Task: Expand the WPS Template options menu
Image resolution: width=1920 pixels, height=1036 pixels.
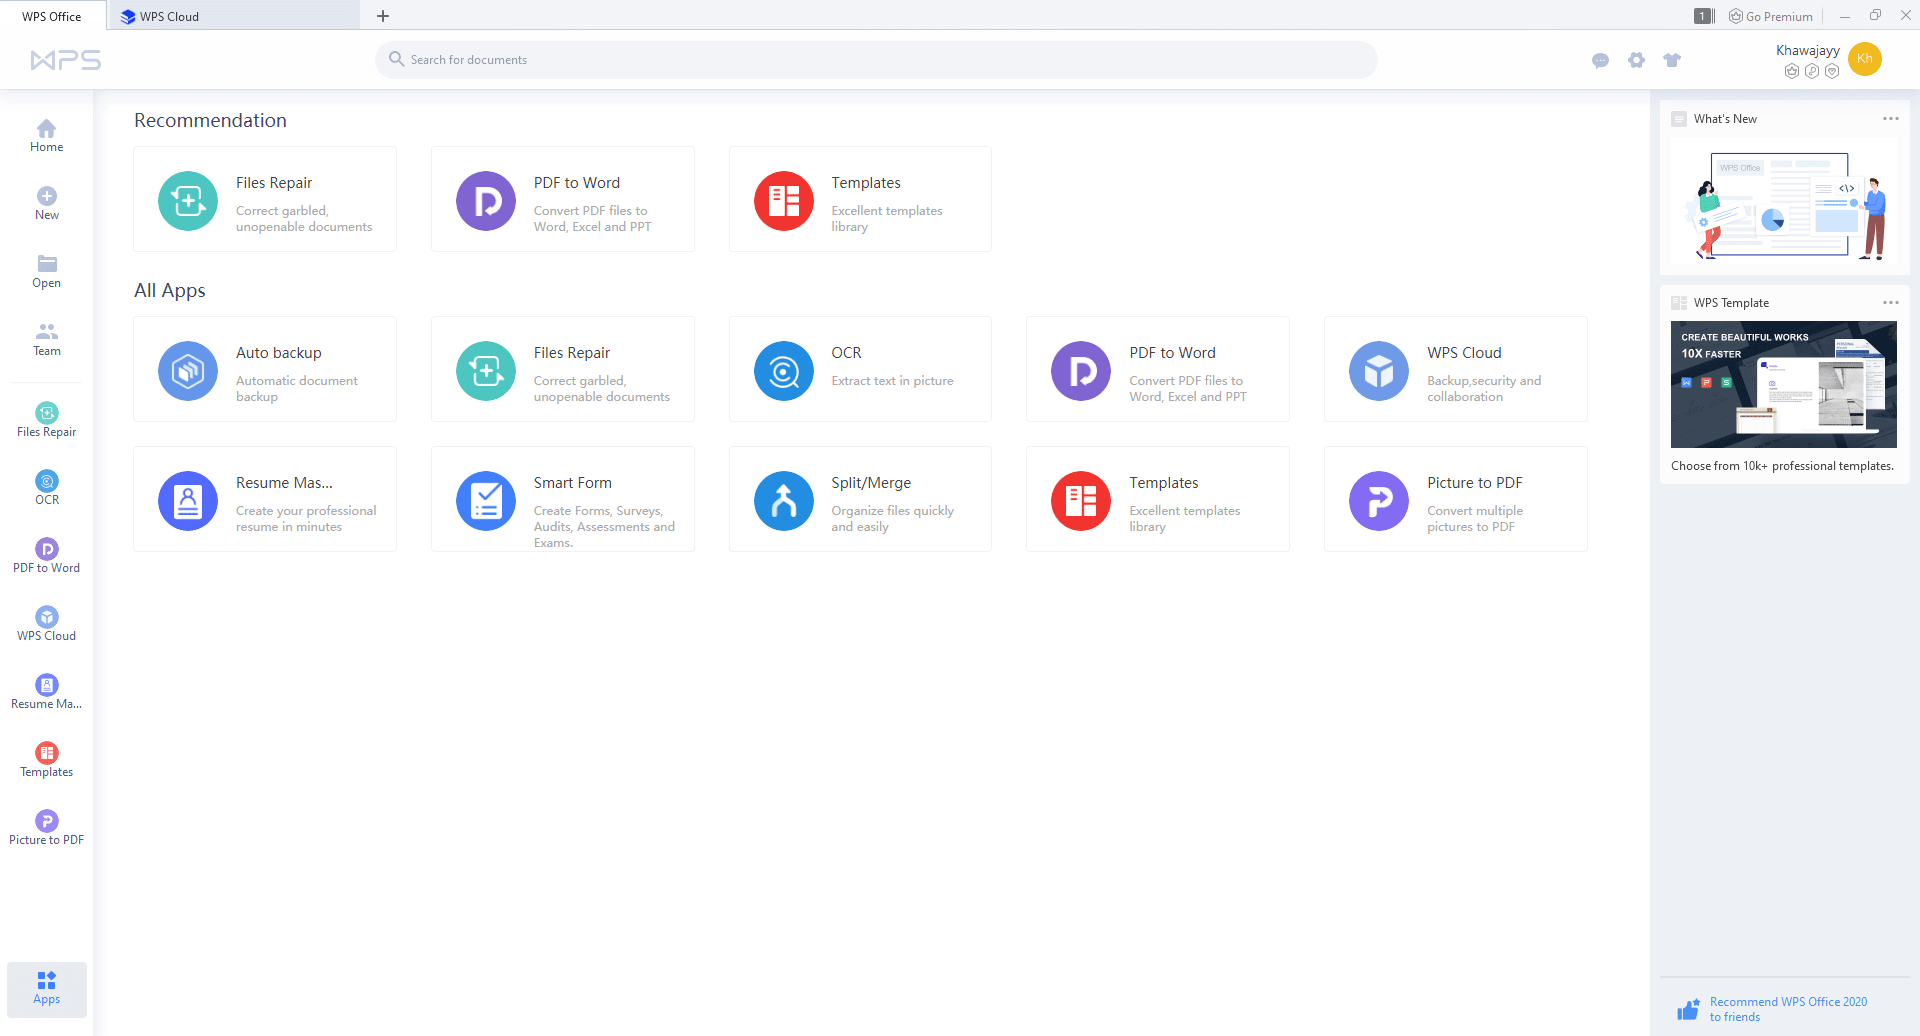Action: click(1890, 303)
